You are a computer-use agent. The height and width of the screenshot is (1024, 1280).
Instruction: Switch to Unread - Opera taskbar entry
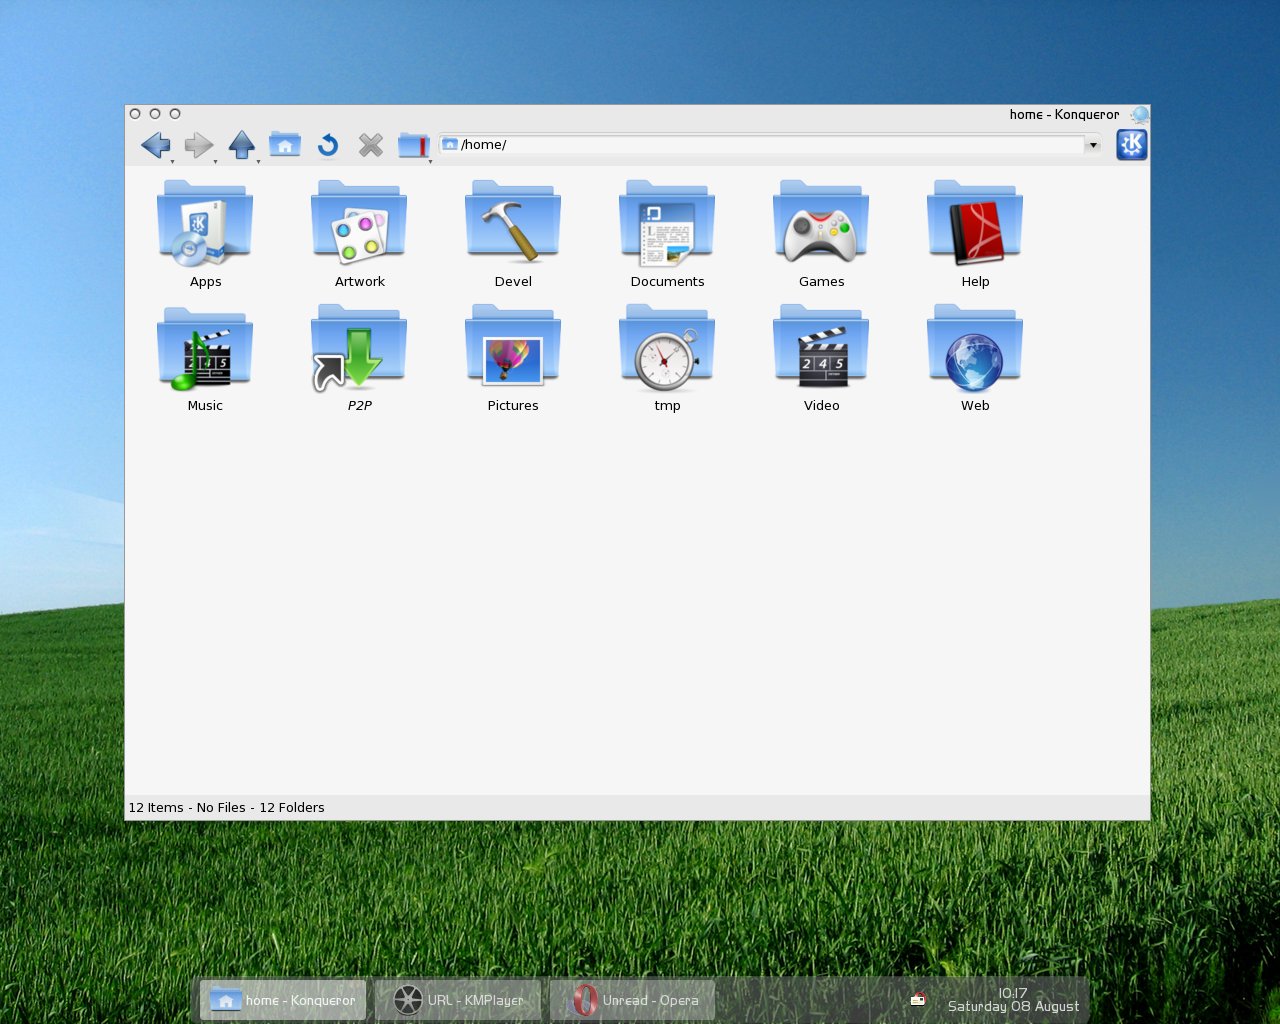coord(633,1000)
